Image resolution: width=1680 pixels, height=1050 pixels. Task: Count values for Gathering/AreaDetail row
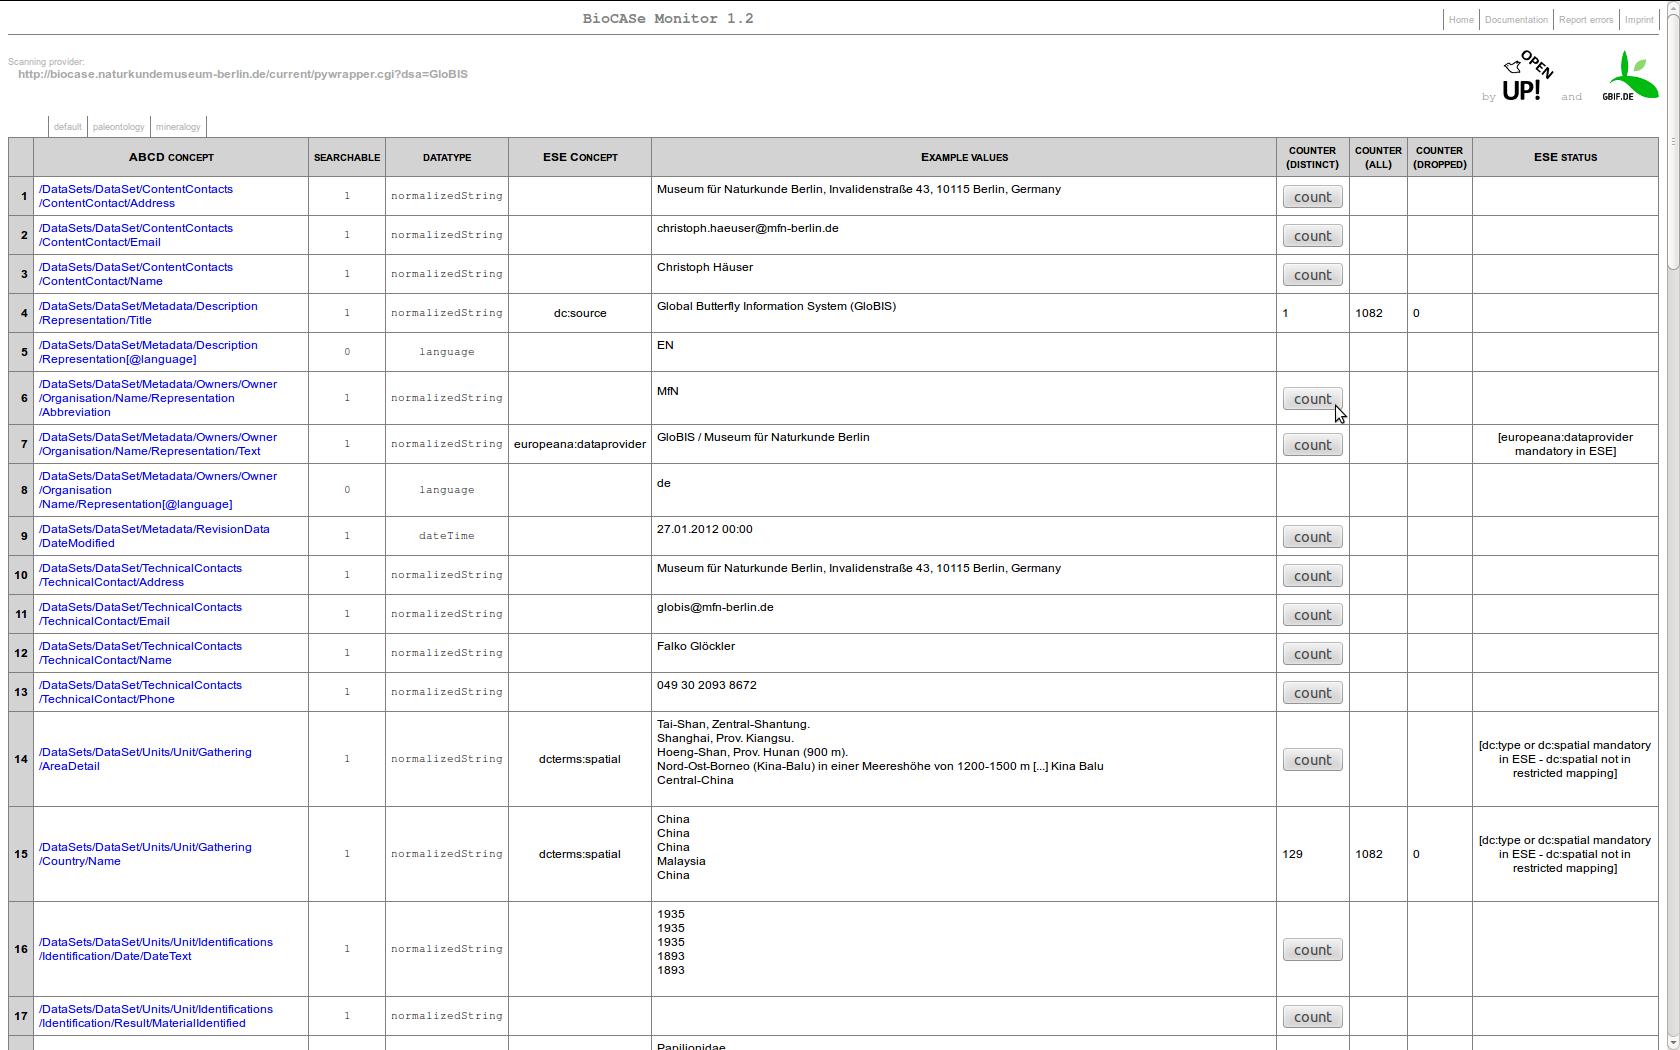[x=1313, y=760]
